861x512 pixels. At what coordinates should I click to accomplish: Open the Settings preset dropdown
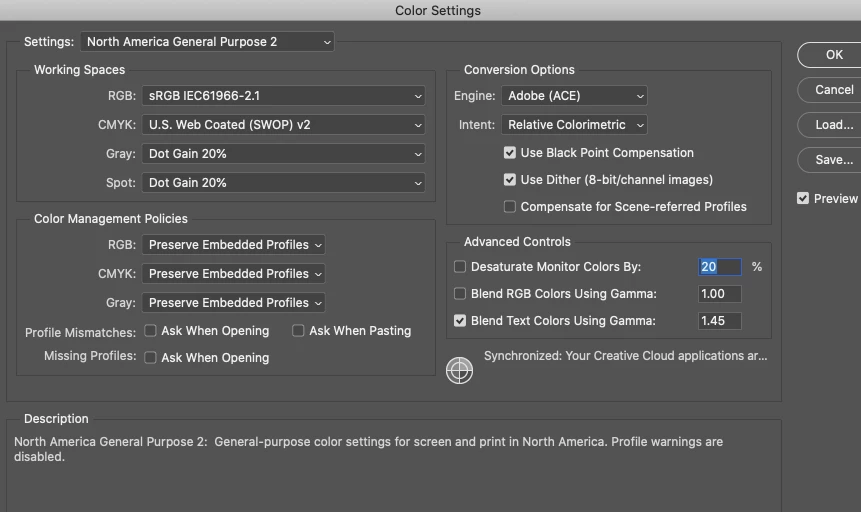[207, 42]
